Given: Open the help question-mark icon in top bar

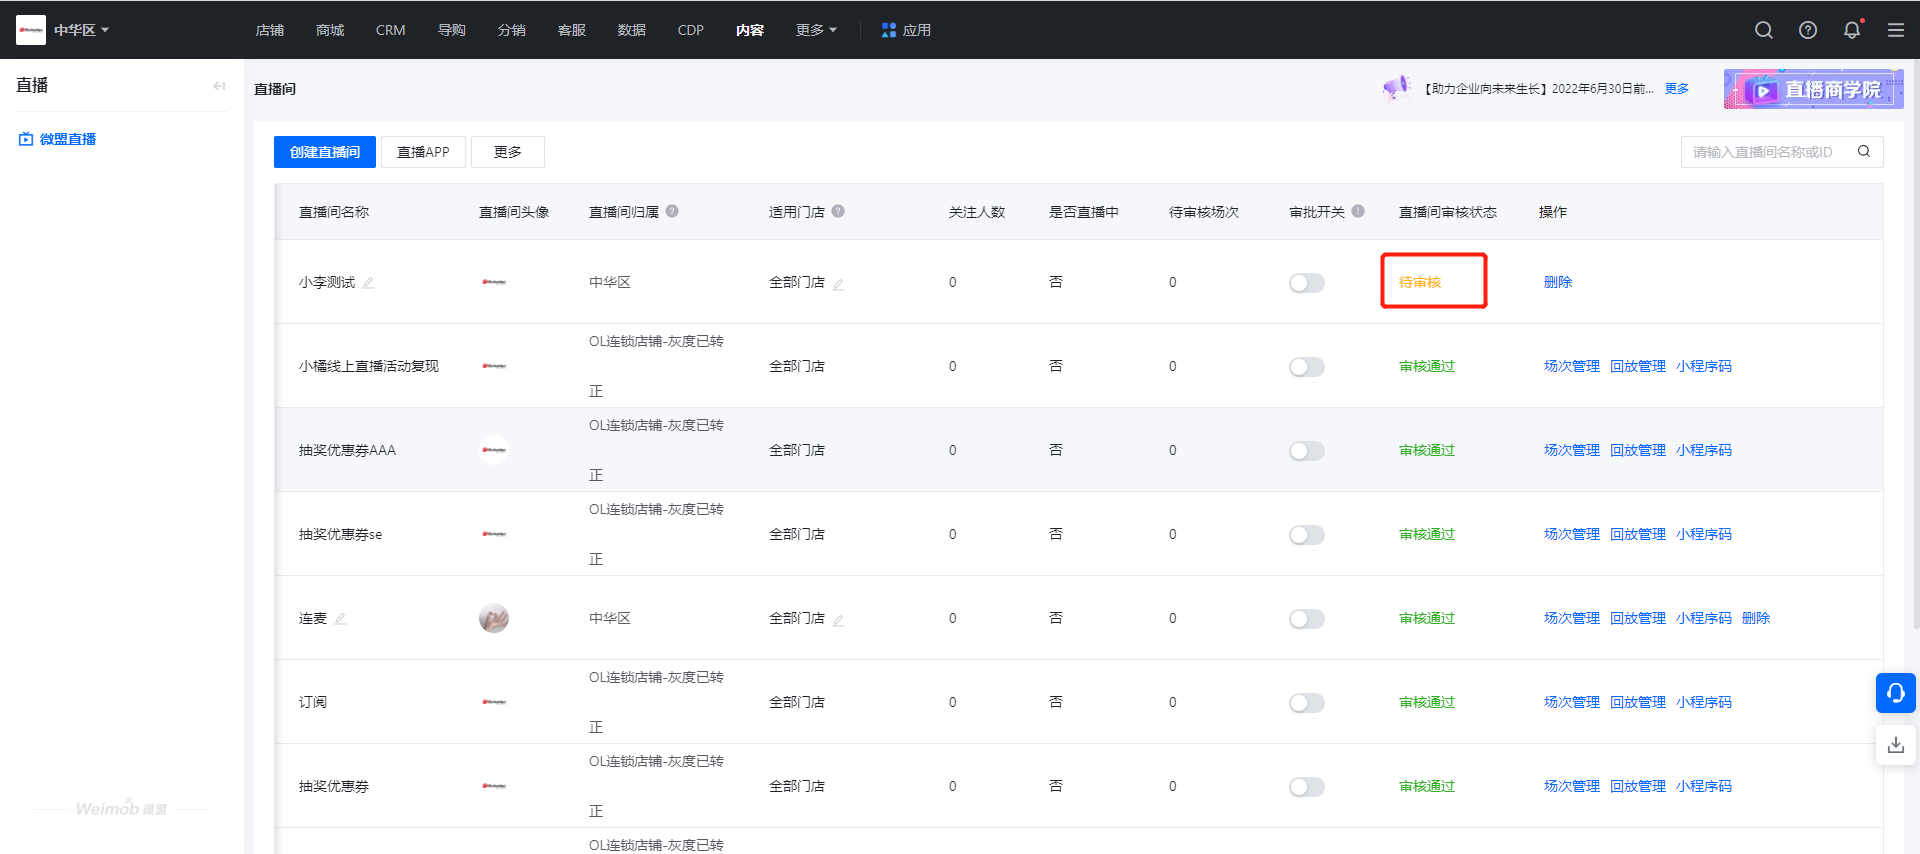Looking at the screenshot, I should pos(1808,30).
